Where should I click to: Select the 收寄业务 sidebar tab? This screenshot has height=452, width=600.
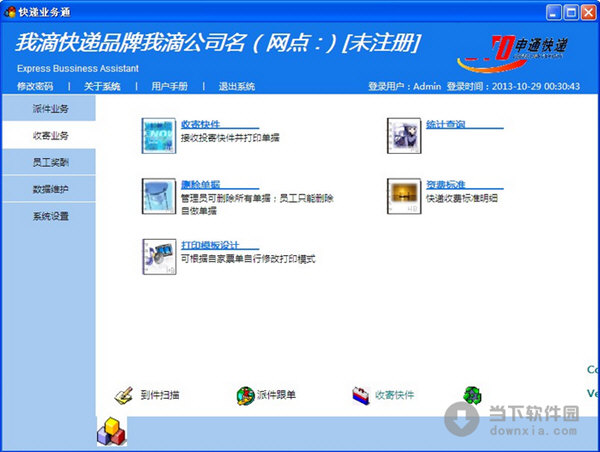point(49,135)
